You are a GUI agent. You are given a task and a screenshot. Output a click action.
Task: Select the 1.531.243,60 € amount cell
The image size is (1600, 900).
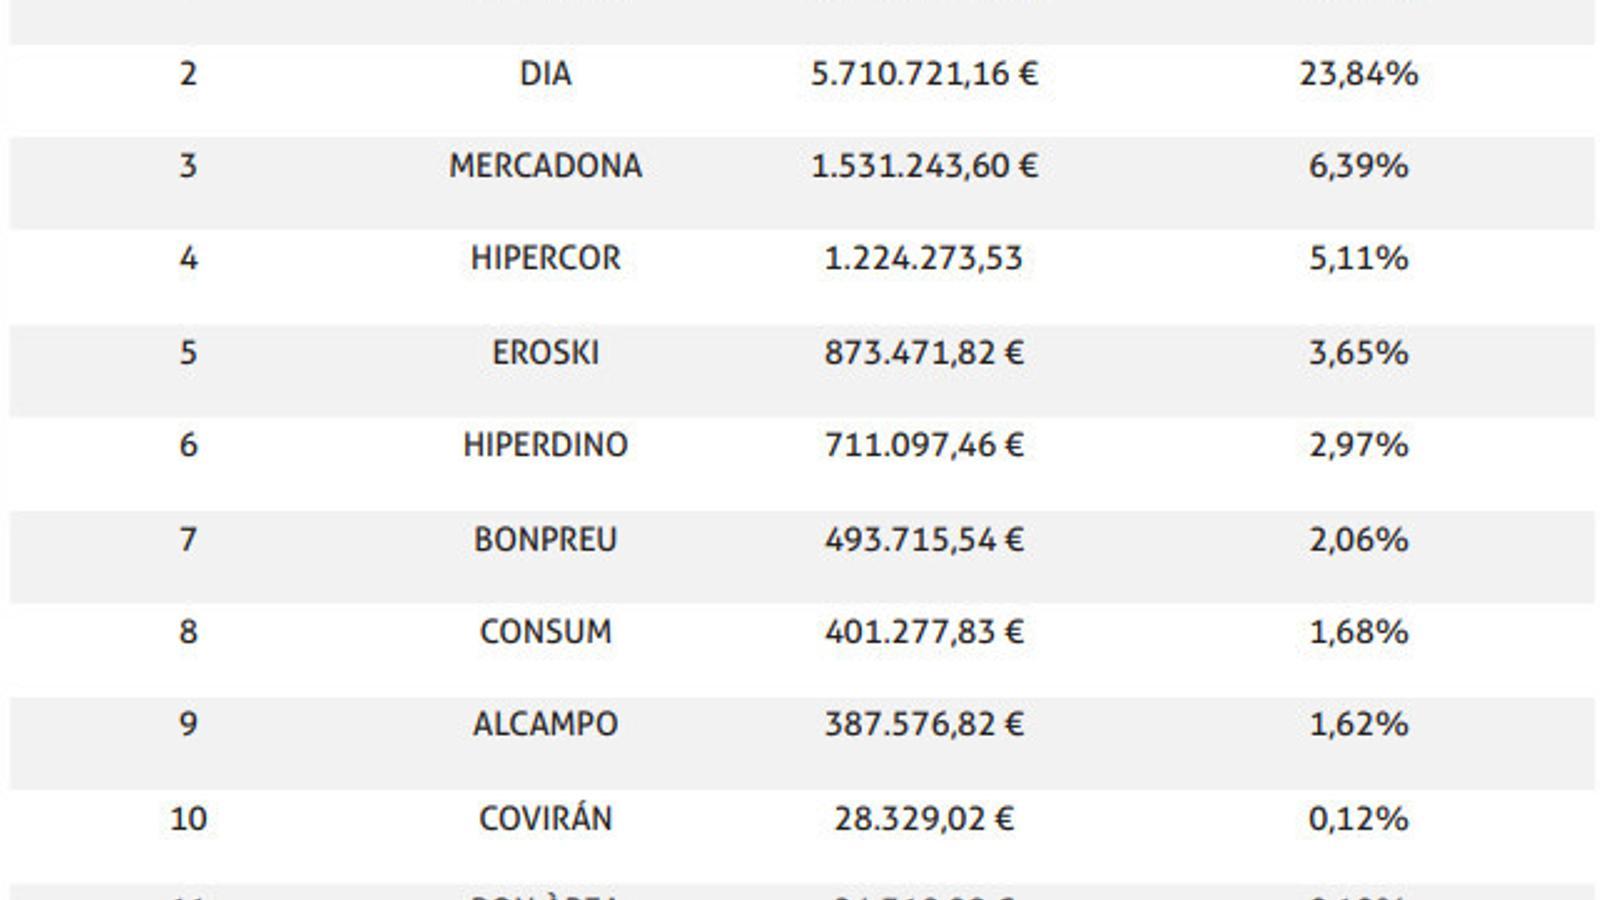[x=924, y=166]
